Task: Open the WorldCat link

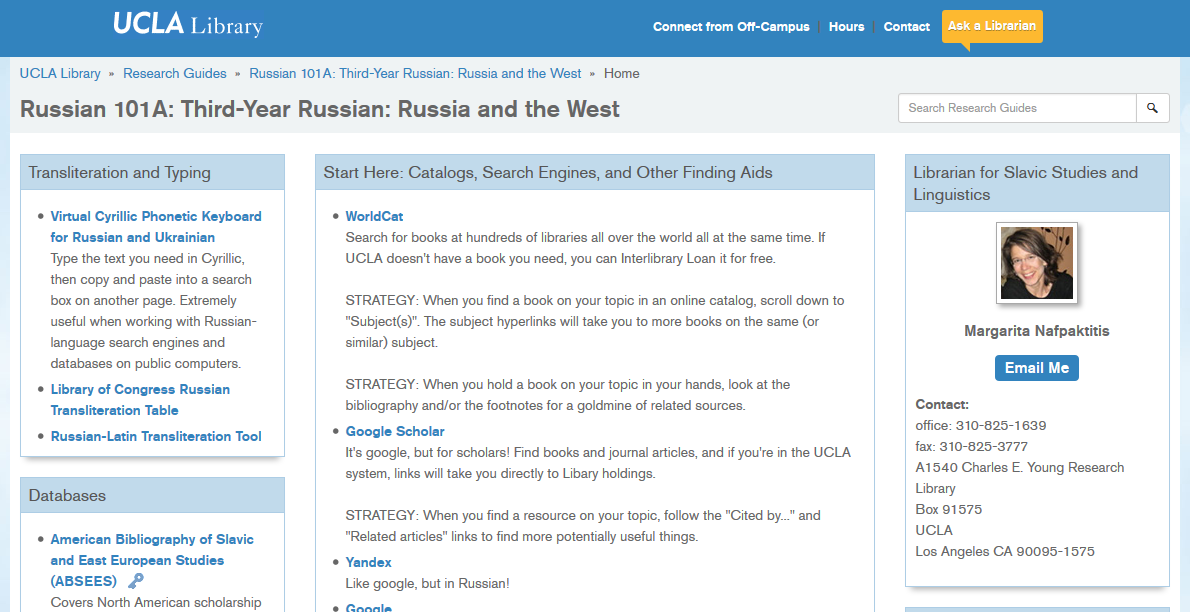Action: [x=374, y=216]
